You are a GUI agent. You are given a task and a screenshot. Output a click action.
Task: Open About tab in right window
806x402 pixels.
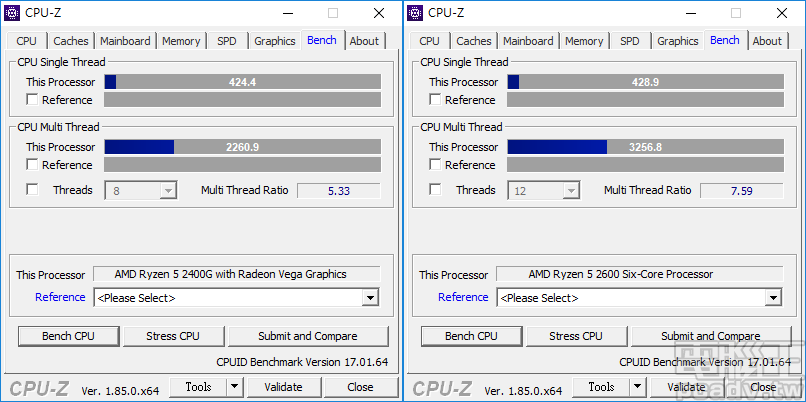click(x=767, y=41)
